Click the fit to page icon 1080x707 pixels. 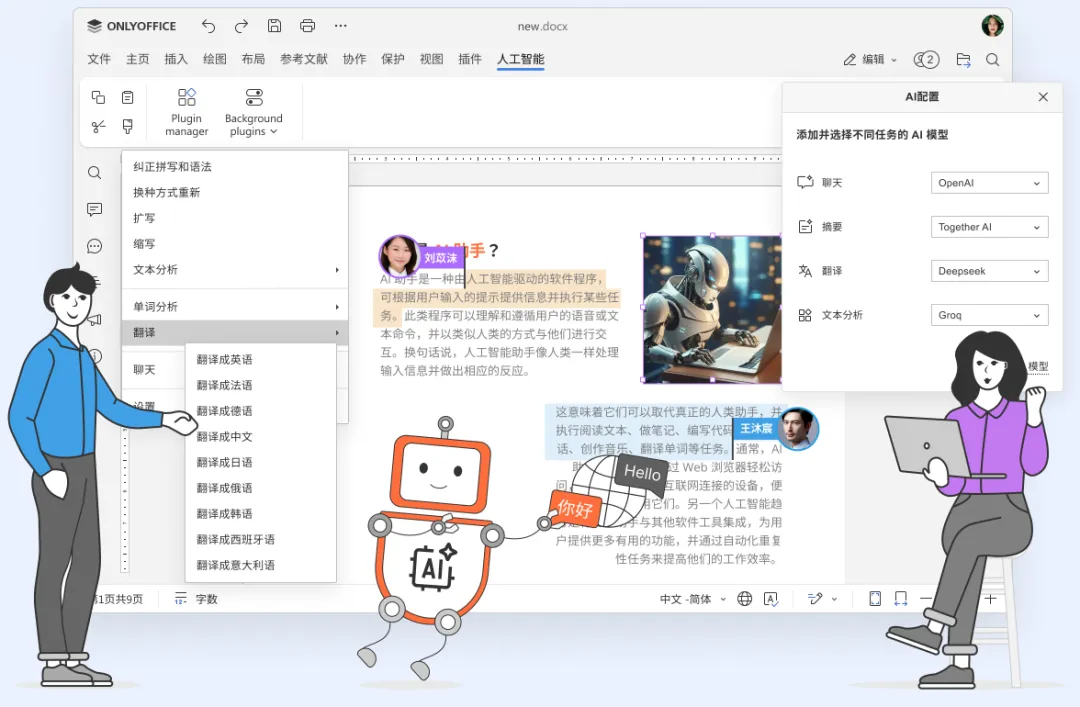pyautogui.click(x=875, y=599)
